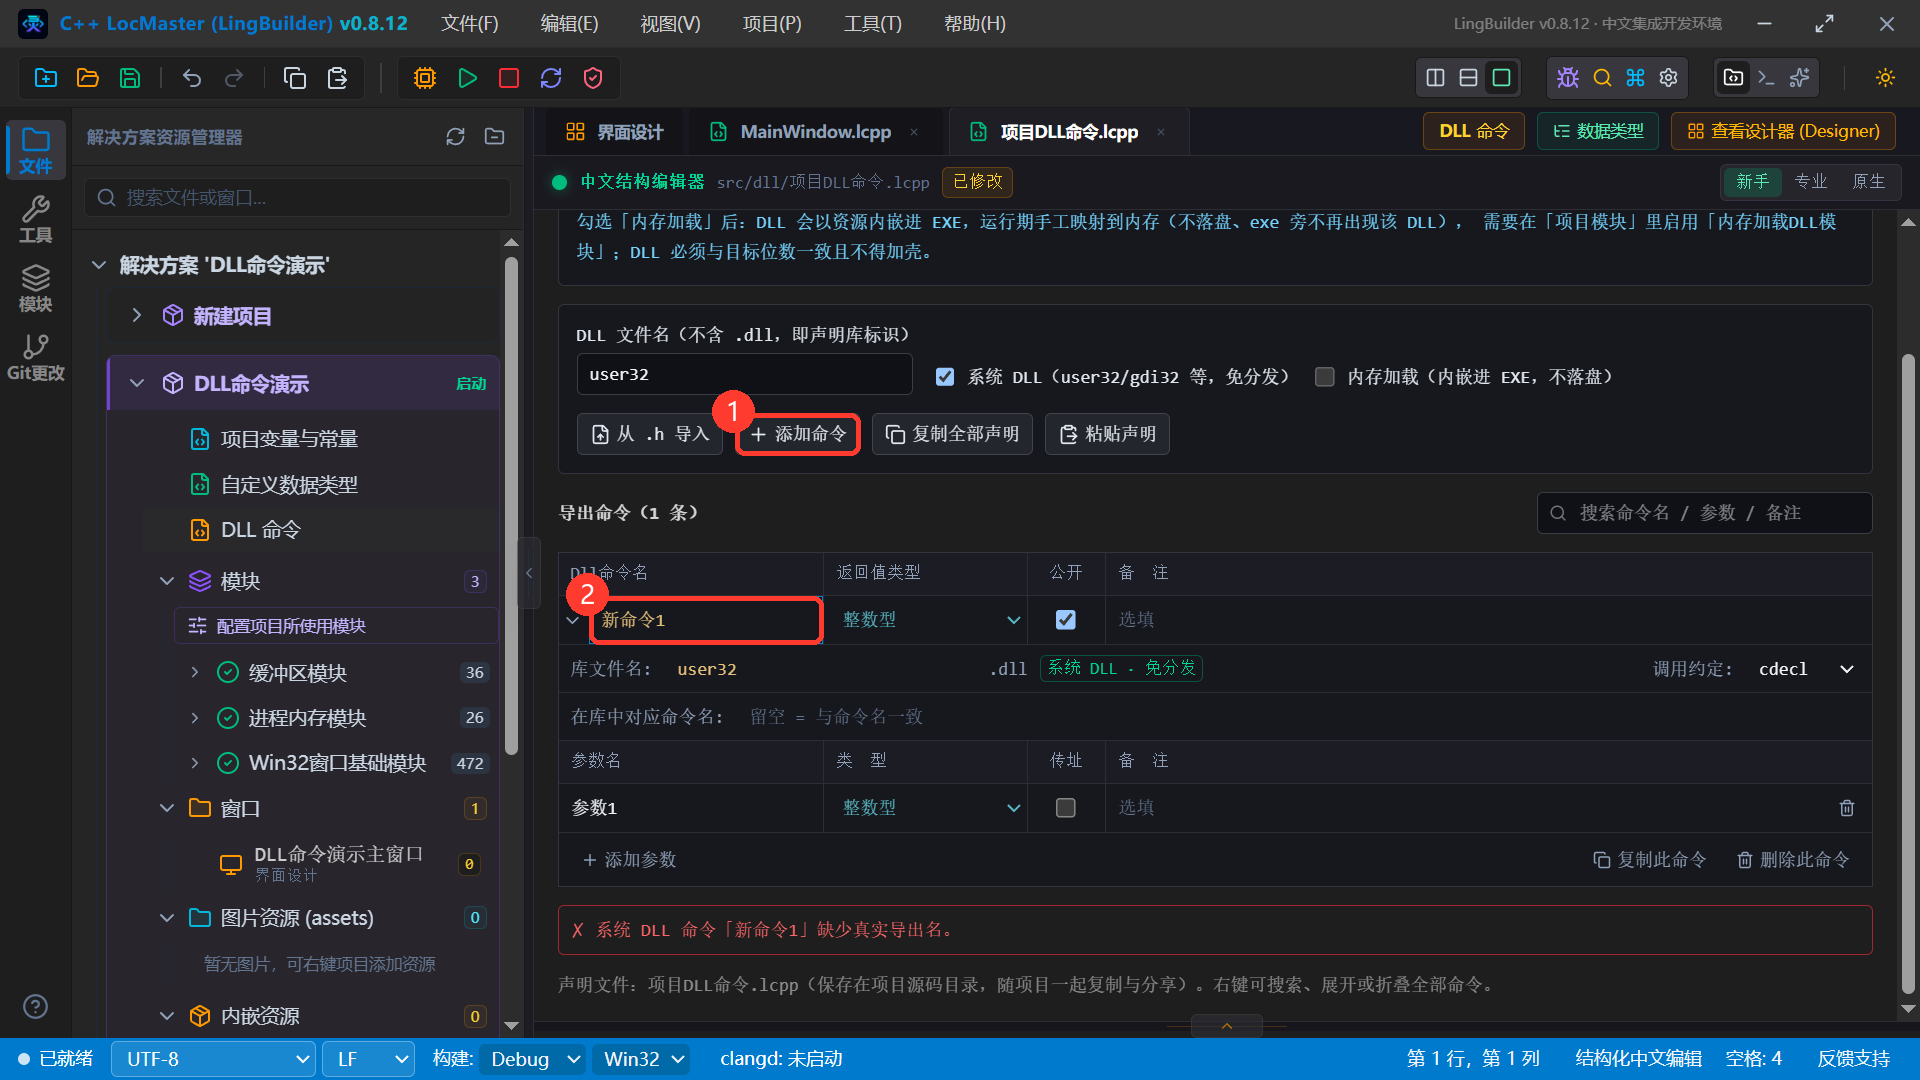Open the 文件(F) menu
Screen dimensions: 1920x1080
[x=470, y=23]
